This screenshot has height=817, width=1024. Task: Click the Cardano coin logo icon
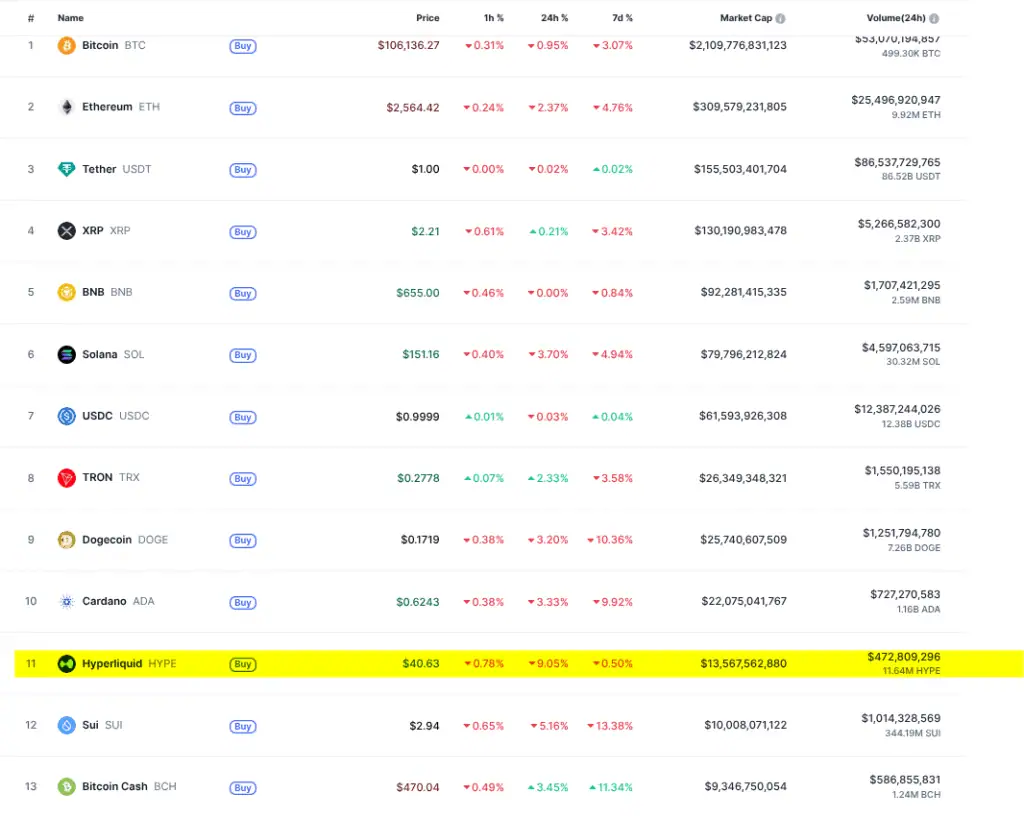(66, 601)
